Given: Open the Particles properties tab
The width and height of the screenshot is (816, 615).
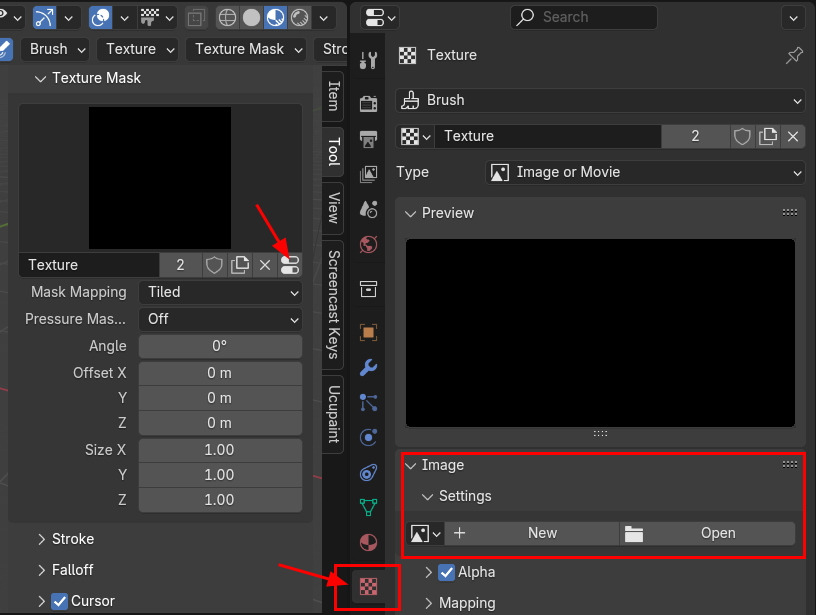Looking at the screenshot, I should [368, 403].
